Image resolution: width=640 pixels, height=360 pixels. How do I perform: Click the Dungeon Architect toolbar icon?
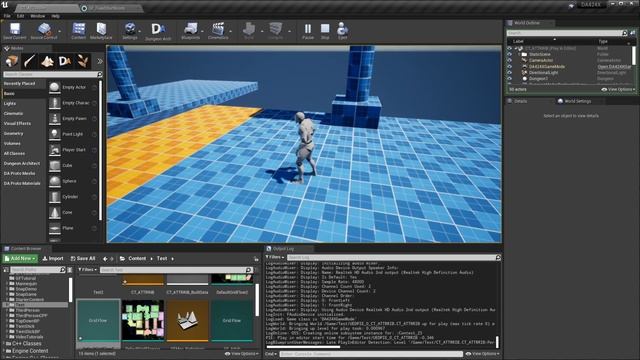pyautogui.click(x=158, y=29)
